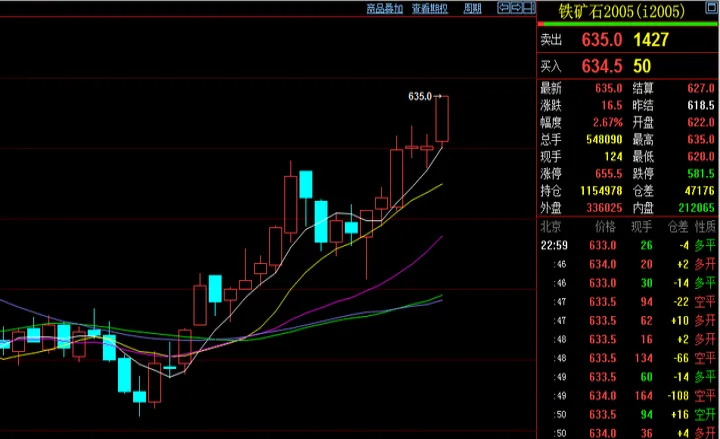
Task: Open the 查看期权 options link
Action: click(428, 8)
